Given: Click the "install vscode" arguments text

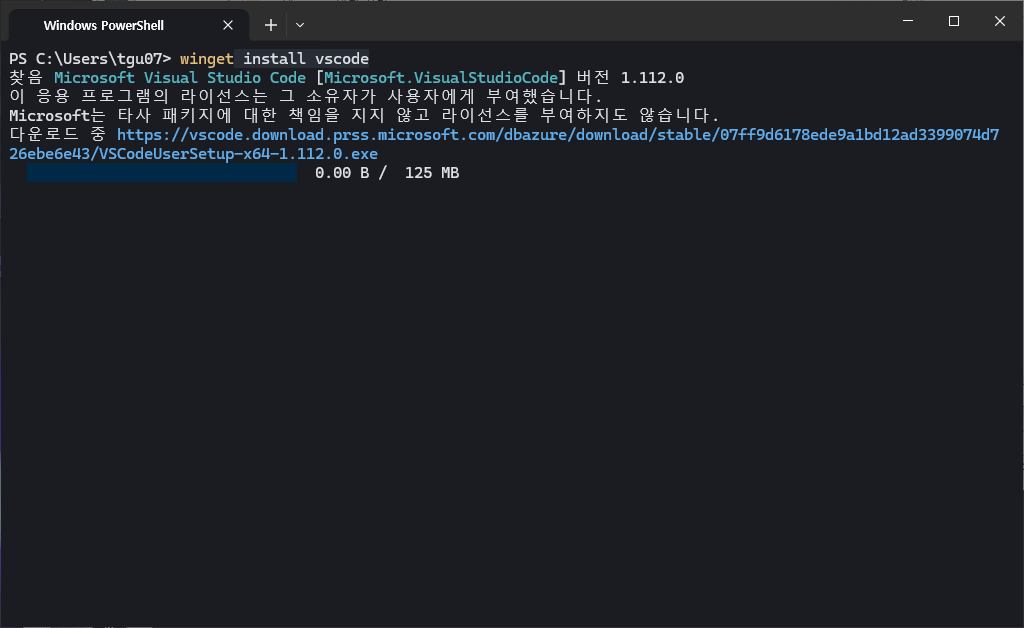Looking at the screenshot, I should [x=306, y=59].
